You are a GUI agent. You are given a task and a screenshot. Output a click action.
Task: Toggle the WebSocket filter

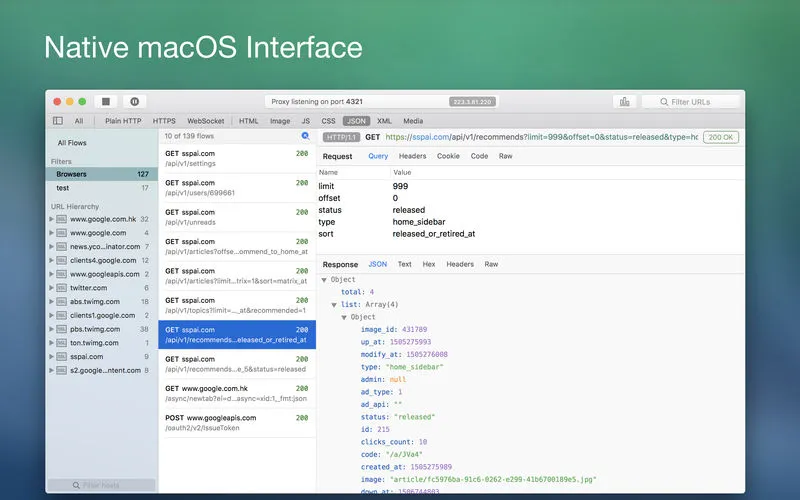(207, 121)
